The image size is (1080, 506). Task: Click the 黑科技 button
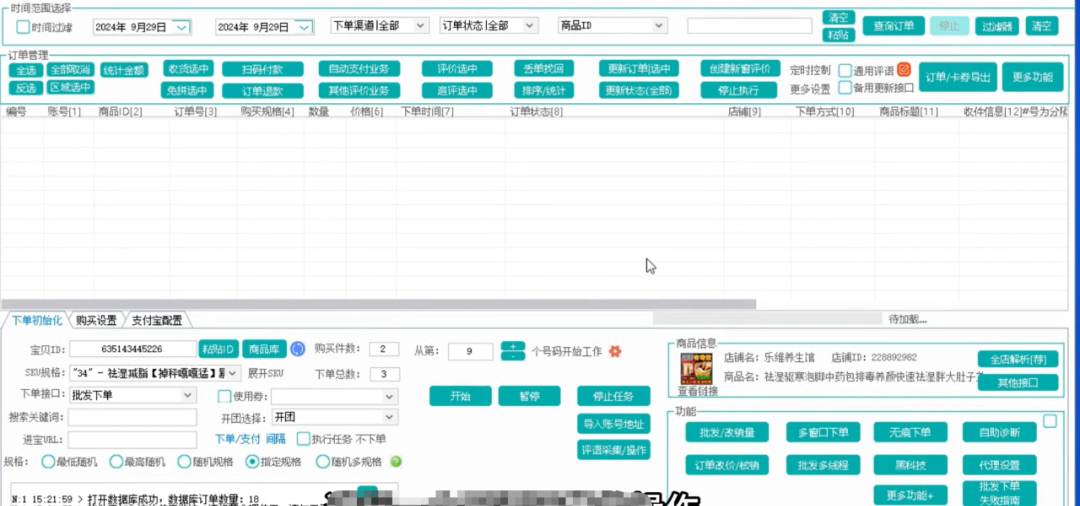pyautogui.click(x=911, y=465)
